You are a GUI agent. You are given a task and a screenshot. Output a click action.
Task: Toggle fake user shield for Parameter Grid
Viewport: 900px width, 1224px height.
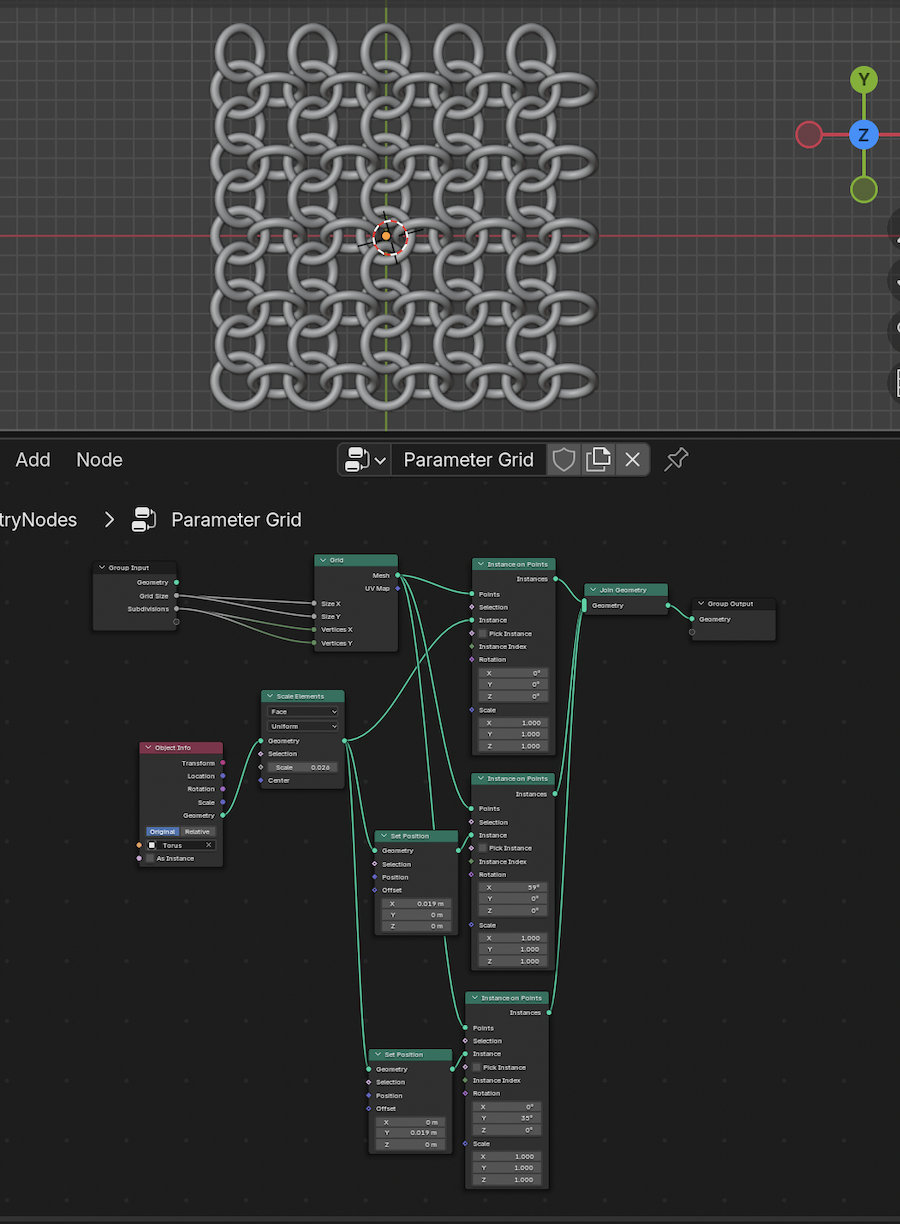tap(564, 460)
